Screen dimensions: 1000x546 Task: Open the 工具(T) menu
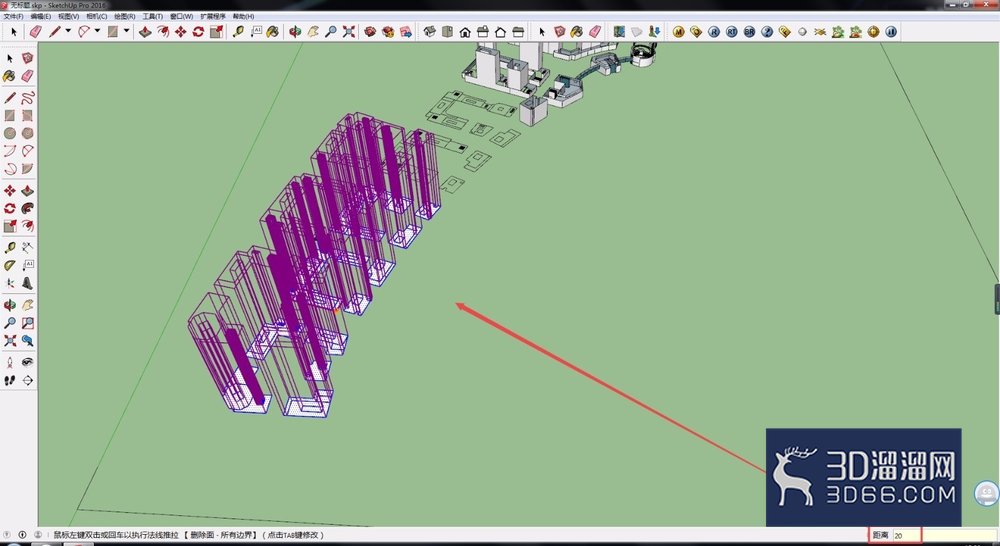click(152, 17)
